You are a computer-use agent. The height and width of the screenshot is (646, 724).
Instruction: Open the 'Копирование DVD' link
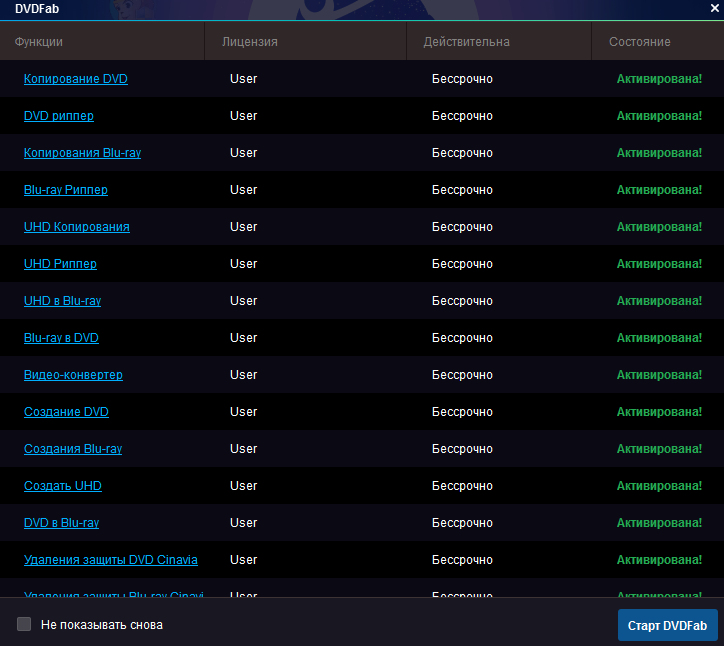[76, 79]
